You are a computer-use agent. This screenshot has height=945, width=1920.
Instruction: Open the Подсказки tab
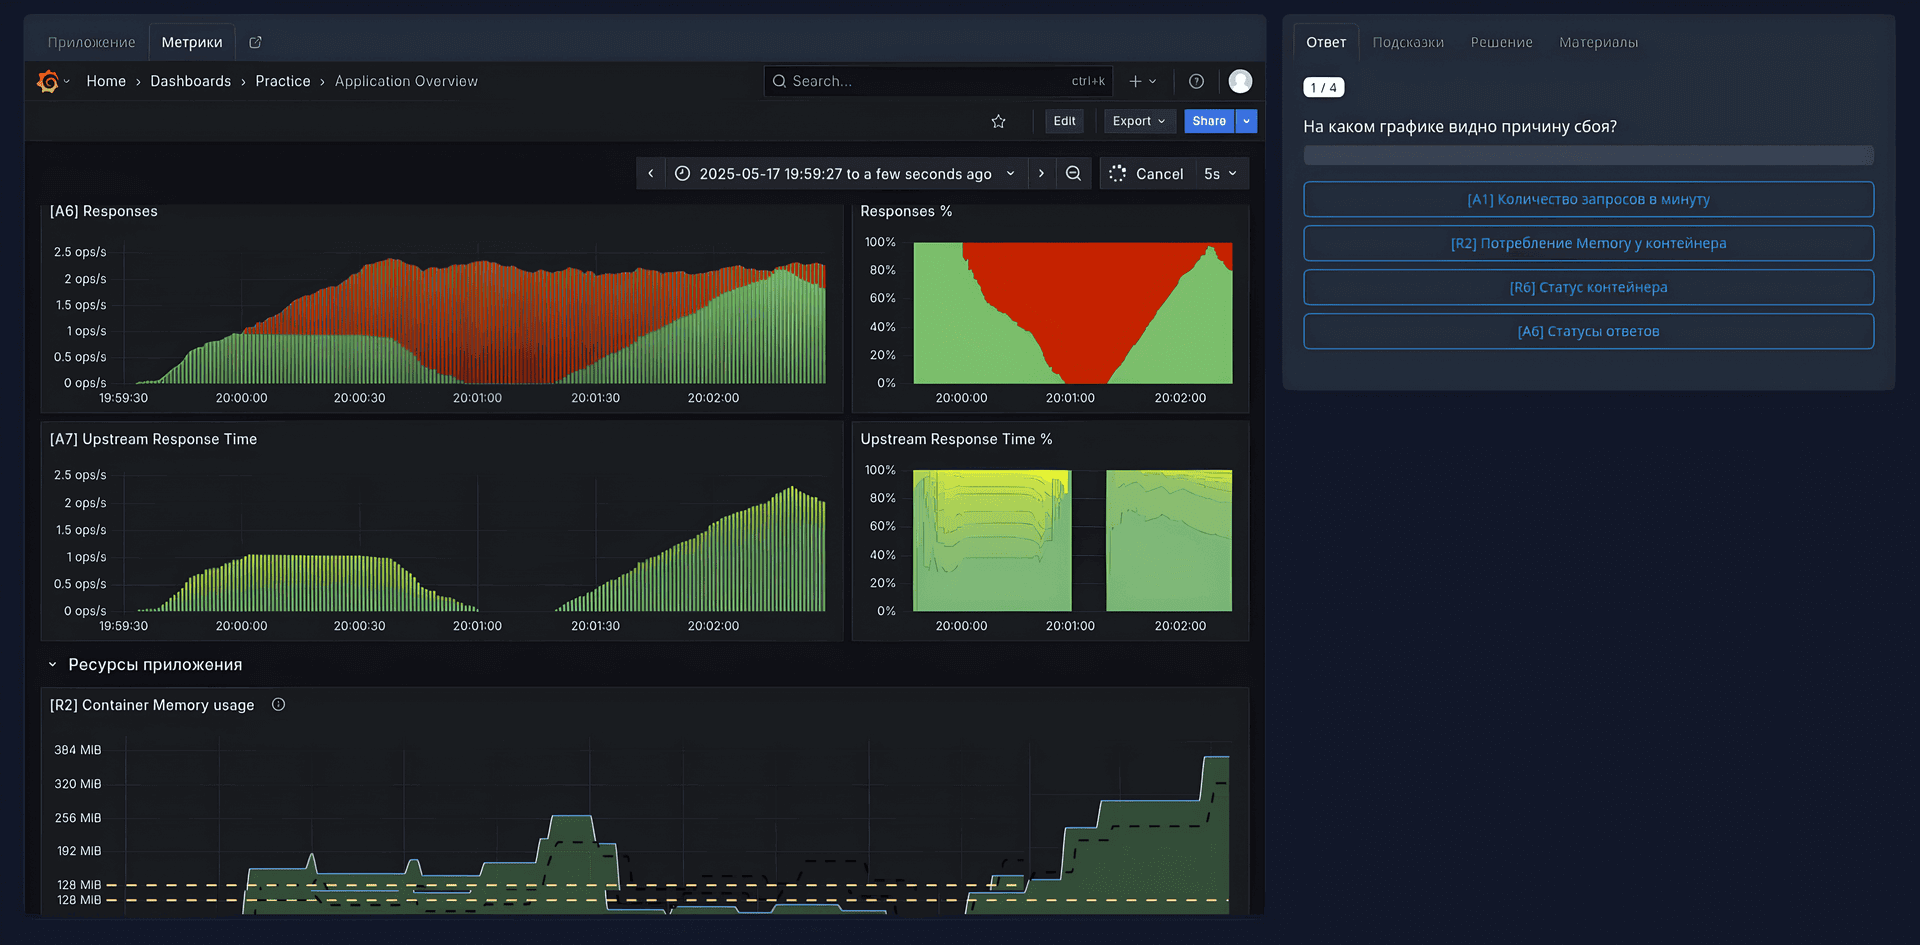pos(1408,42)
